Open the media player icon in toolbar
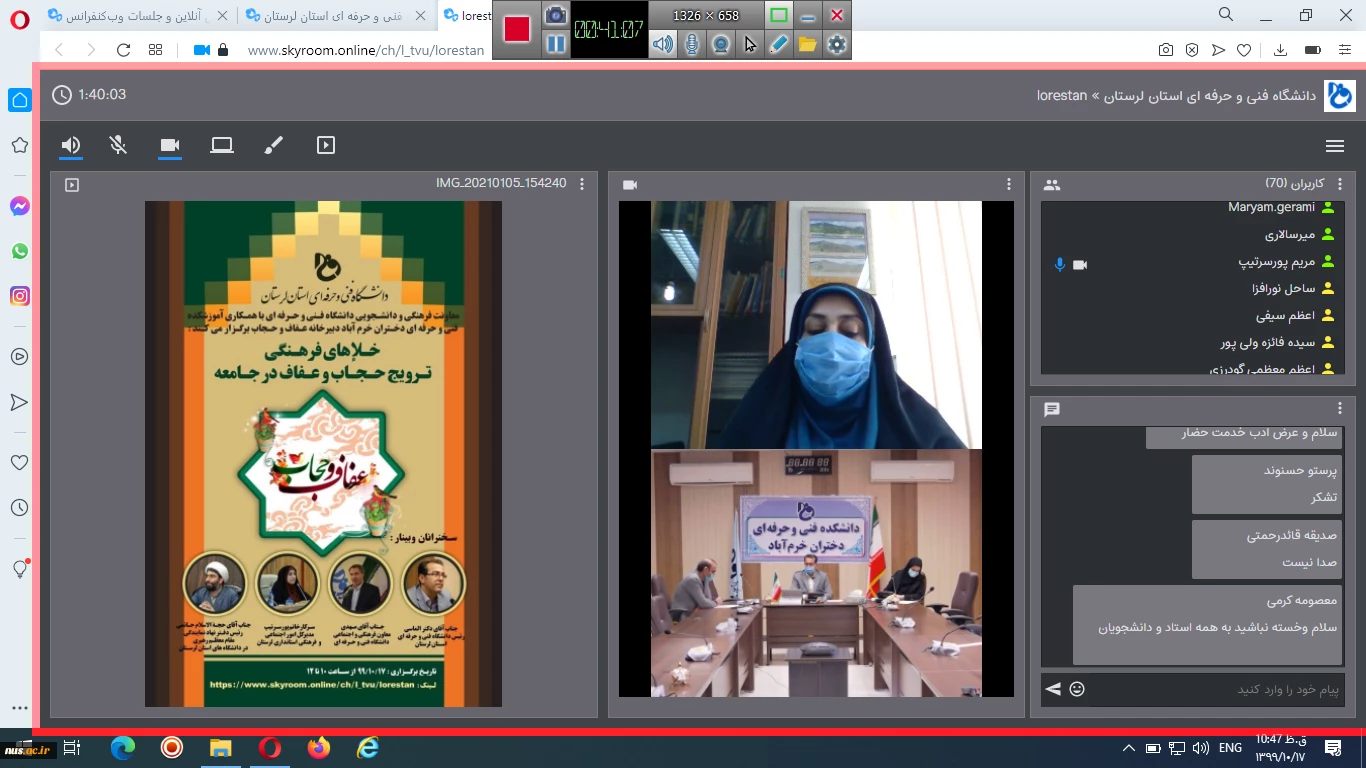This screenshot has height=768, width=1366. coord(325,146)
